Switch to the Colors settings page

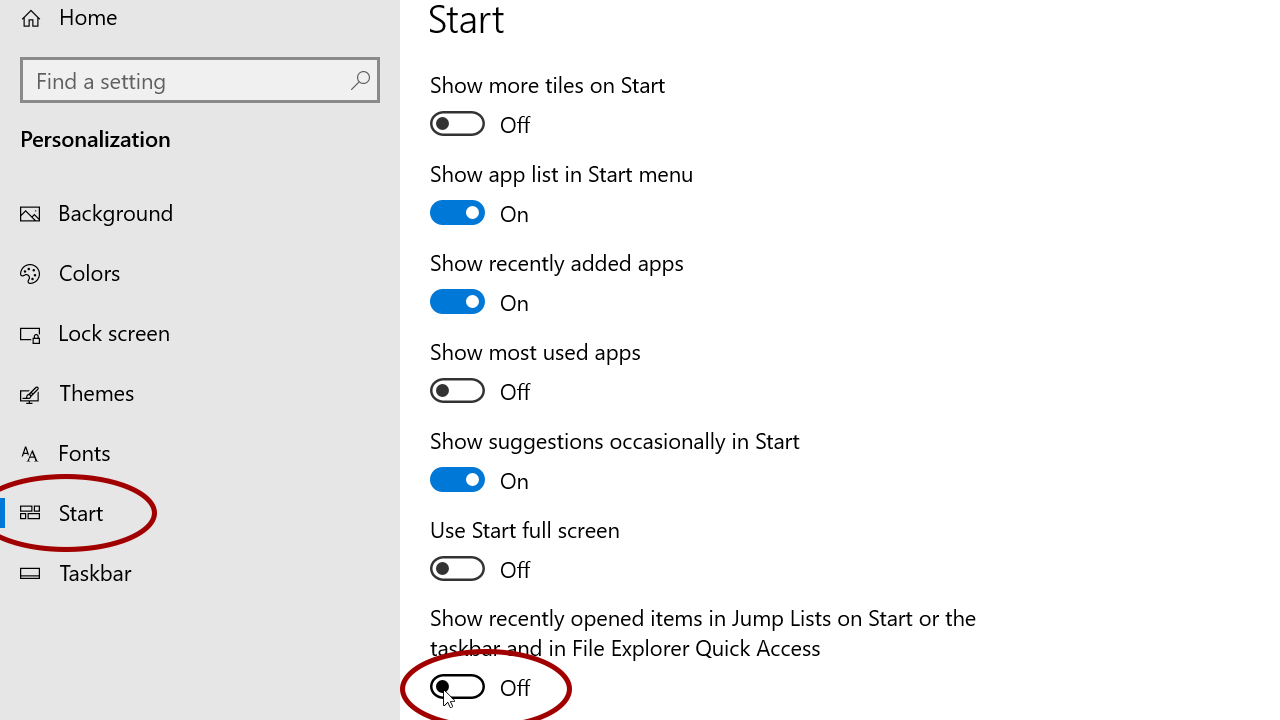click(x=89, y=272)
